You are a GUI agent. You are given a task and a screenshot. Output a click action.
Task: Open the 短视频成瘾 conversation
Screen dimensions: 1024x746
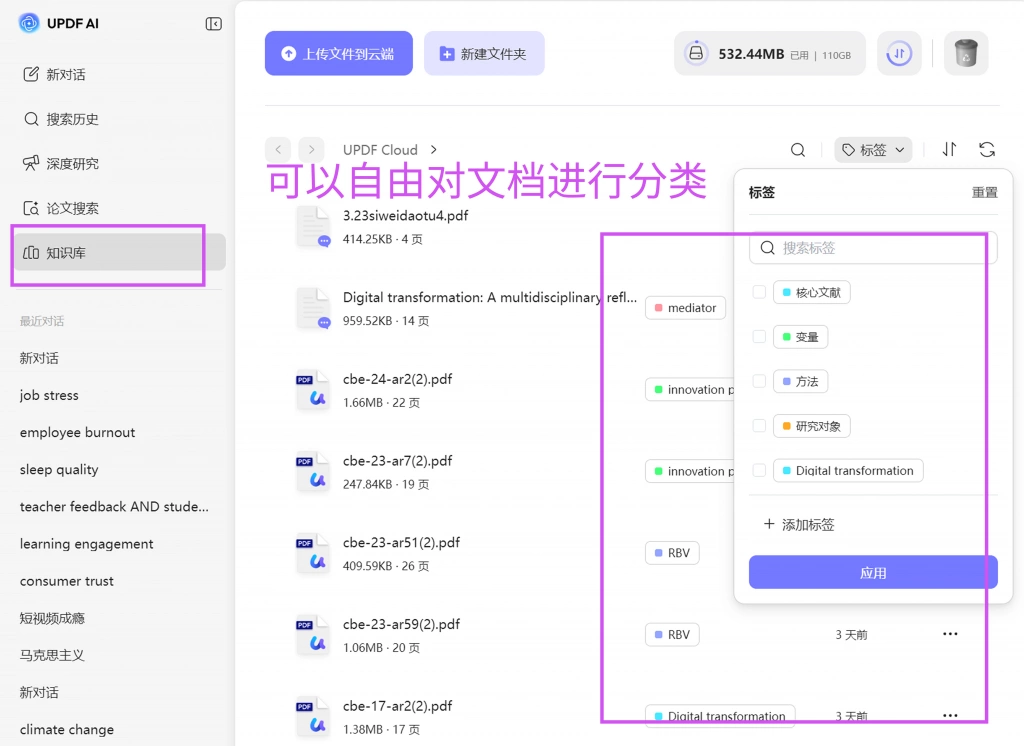[52, 618]
